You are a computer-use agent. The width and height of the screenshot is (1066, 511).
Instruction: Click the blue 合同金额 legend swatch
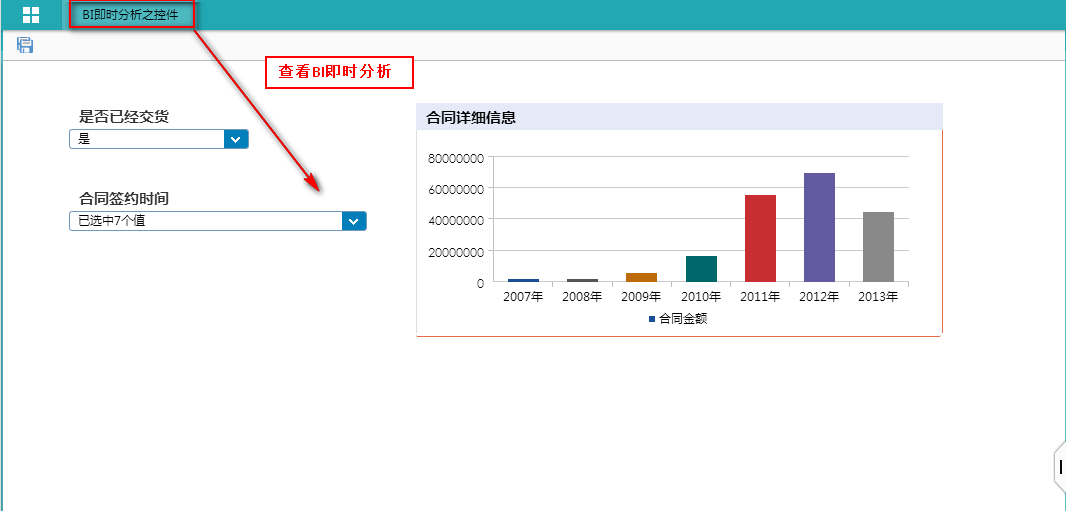click(652, 319)
